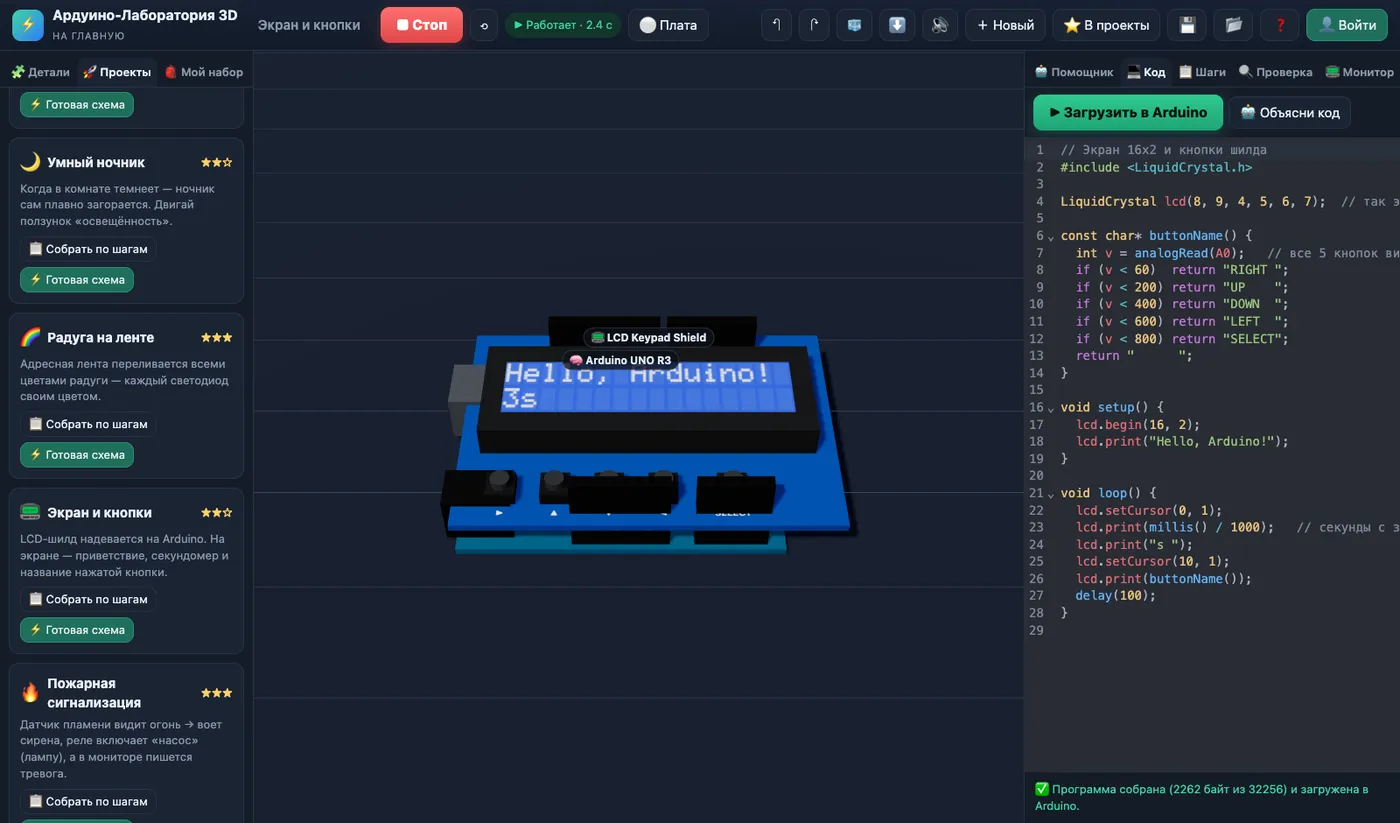Select the LCD Keypad Shield label
The width and height of the screenshot is (1400, 823).
(649, 337)
